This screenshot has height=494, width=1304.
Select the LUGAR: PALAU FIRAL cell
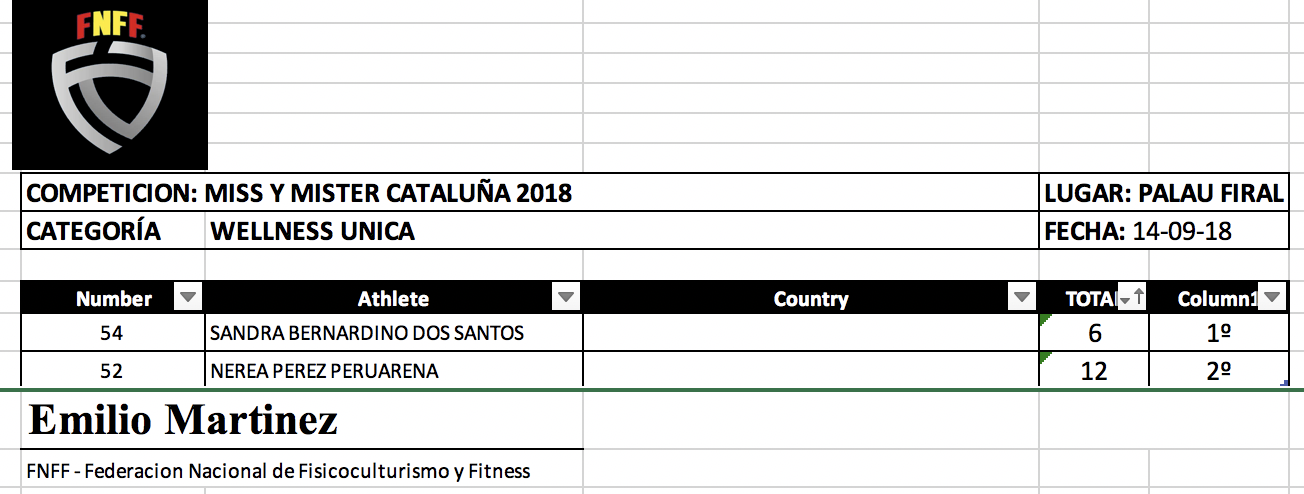tap(1163, 193)
